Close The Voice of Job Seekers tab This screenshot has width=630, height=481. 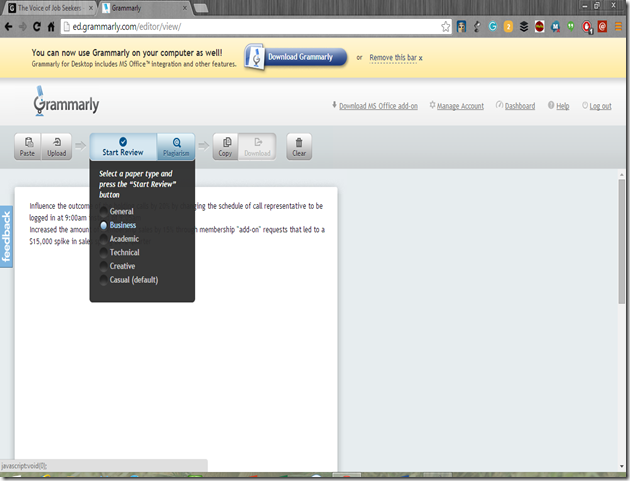(x=91, y=8)
